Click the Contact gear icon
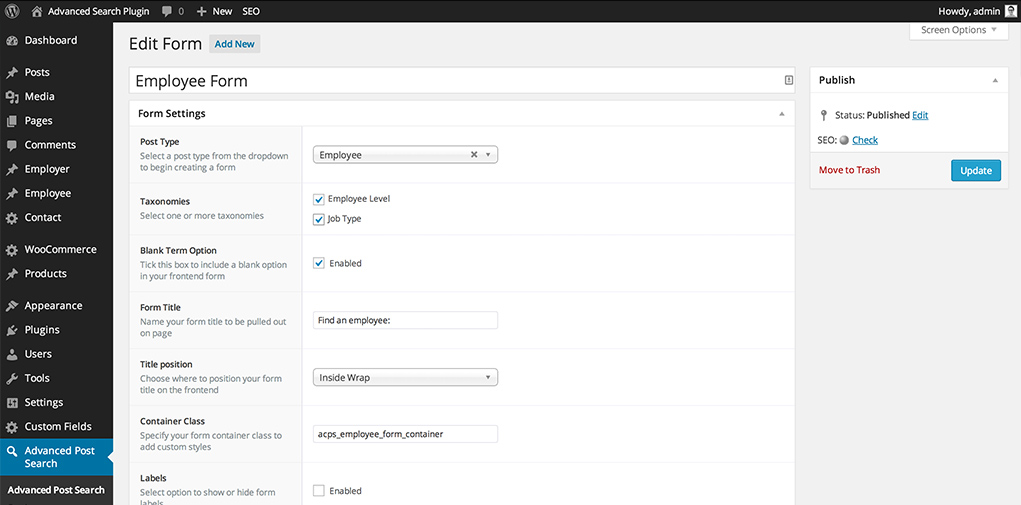 click(12, 217)
